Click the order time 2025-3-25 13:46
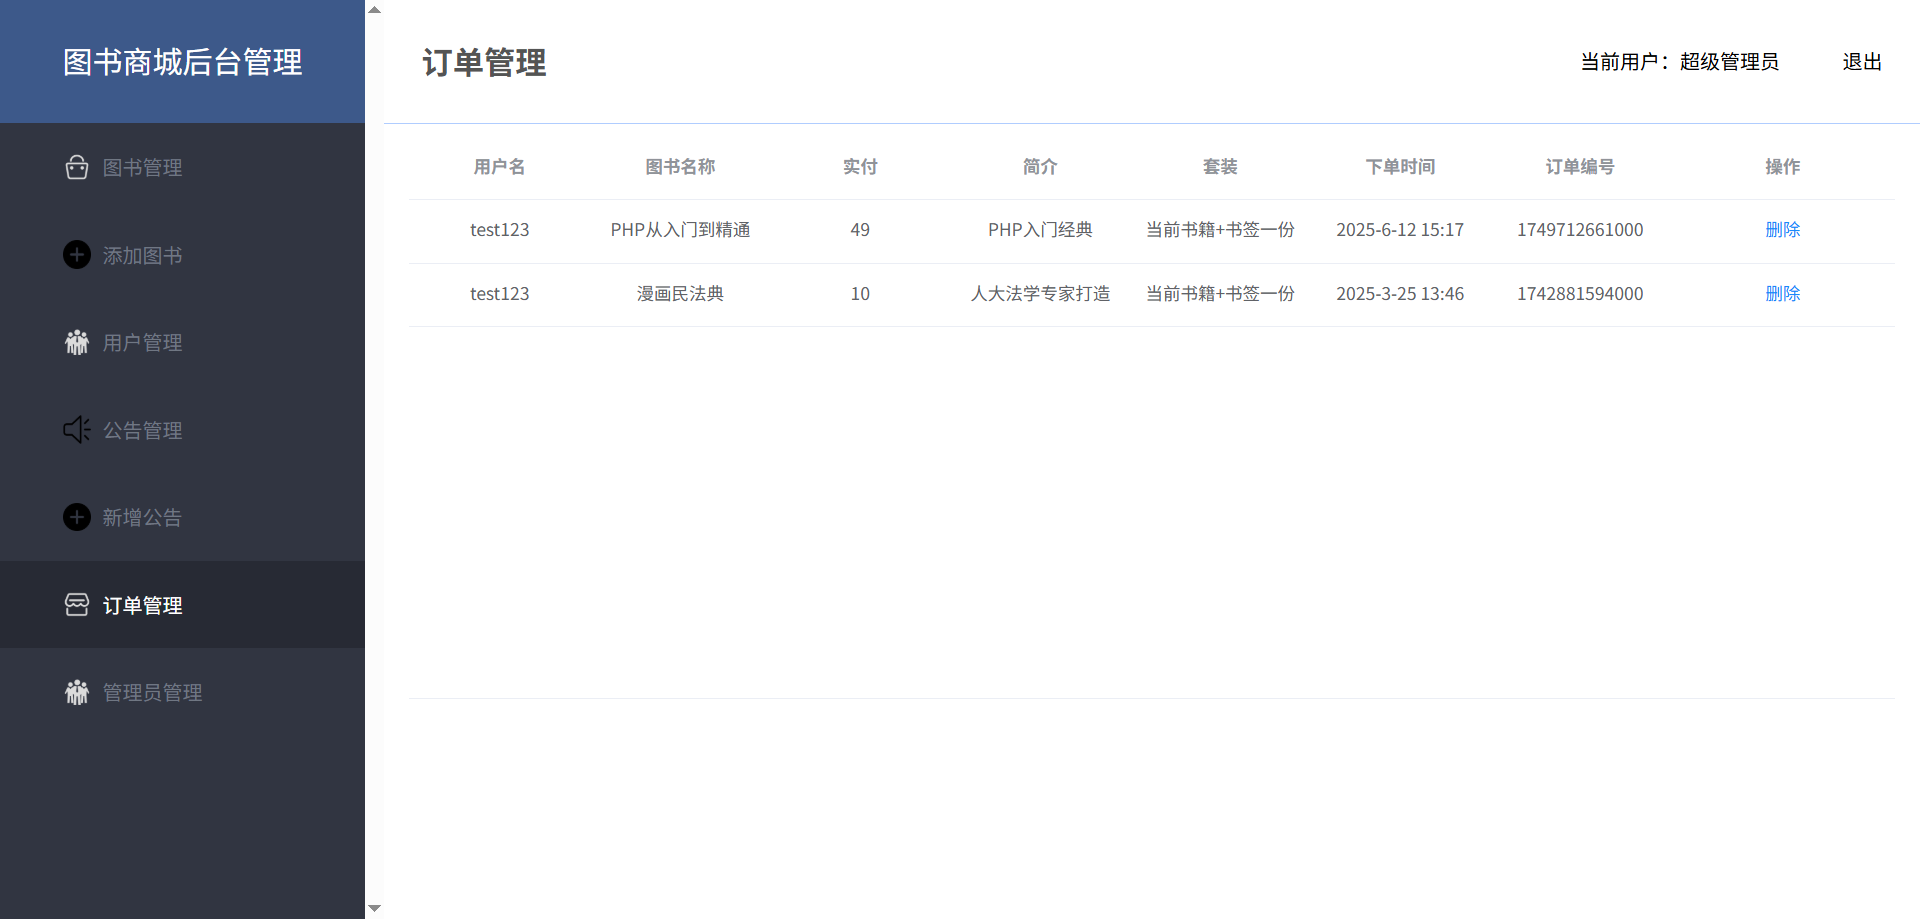The image size is (1920, 919). pos(1400,294)
